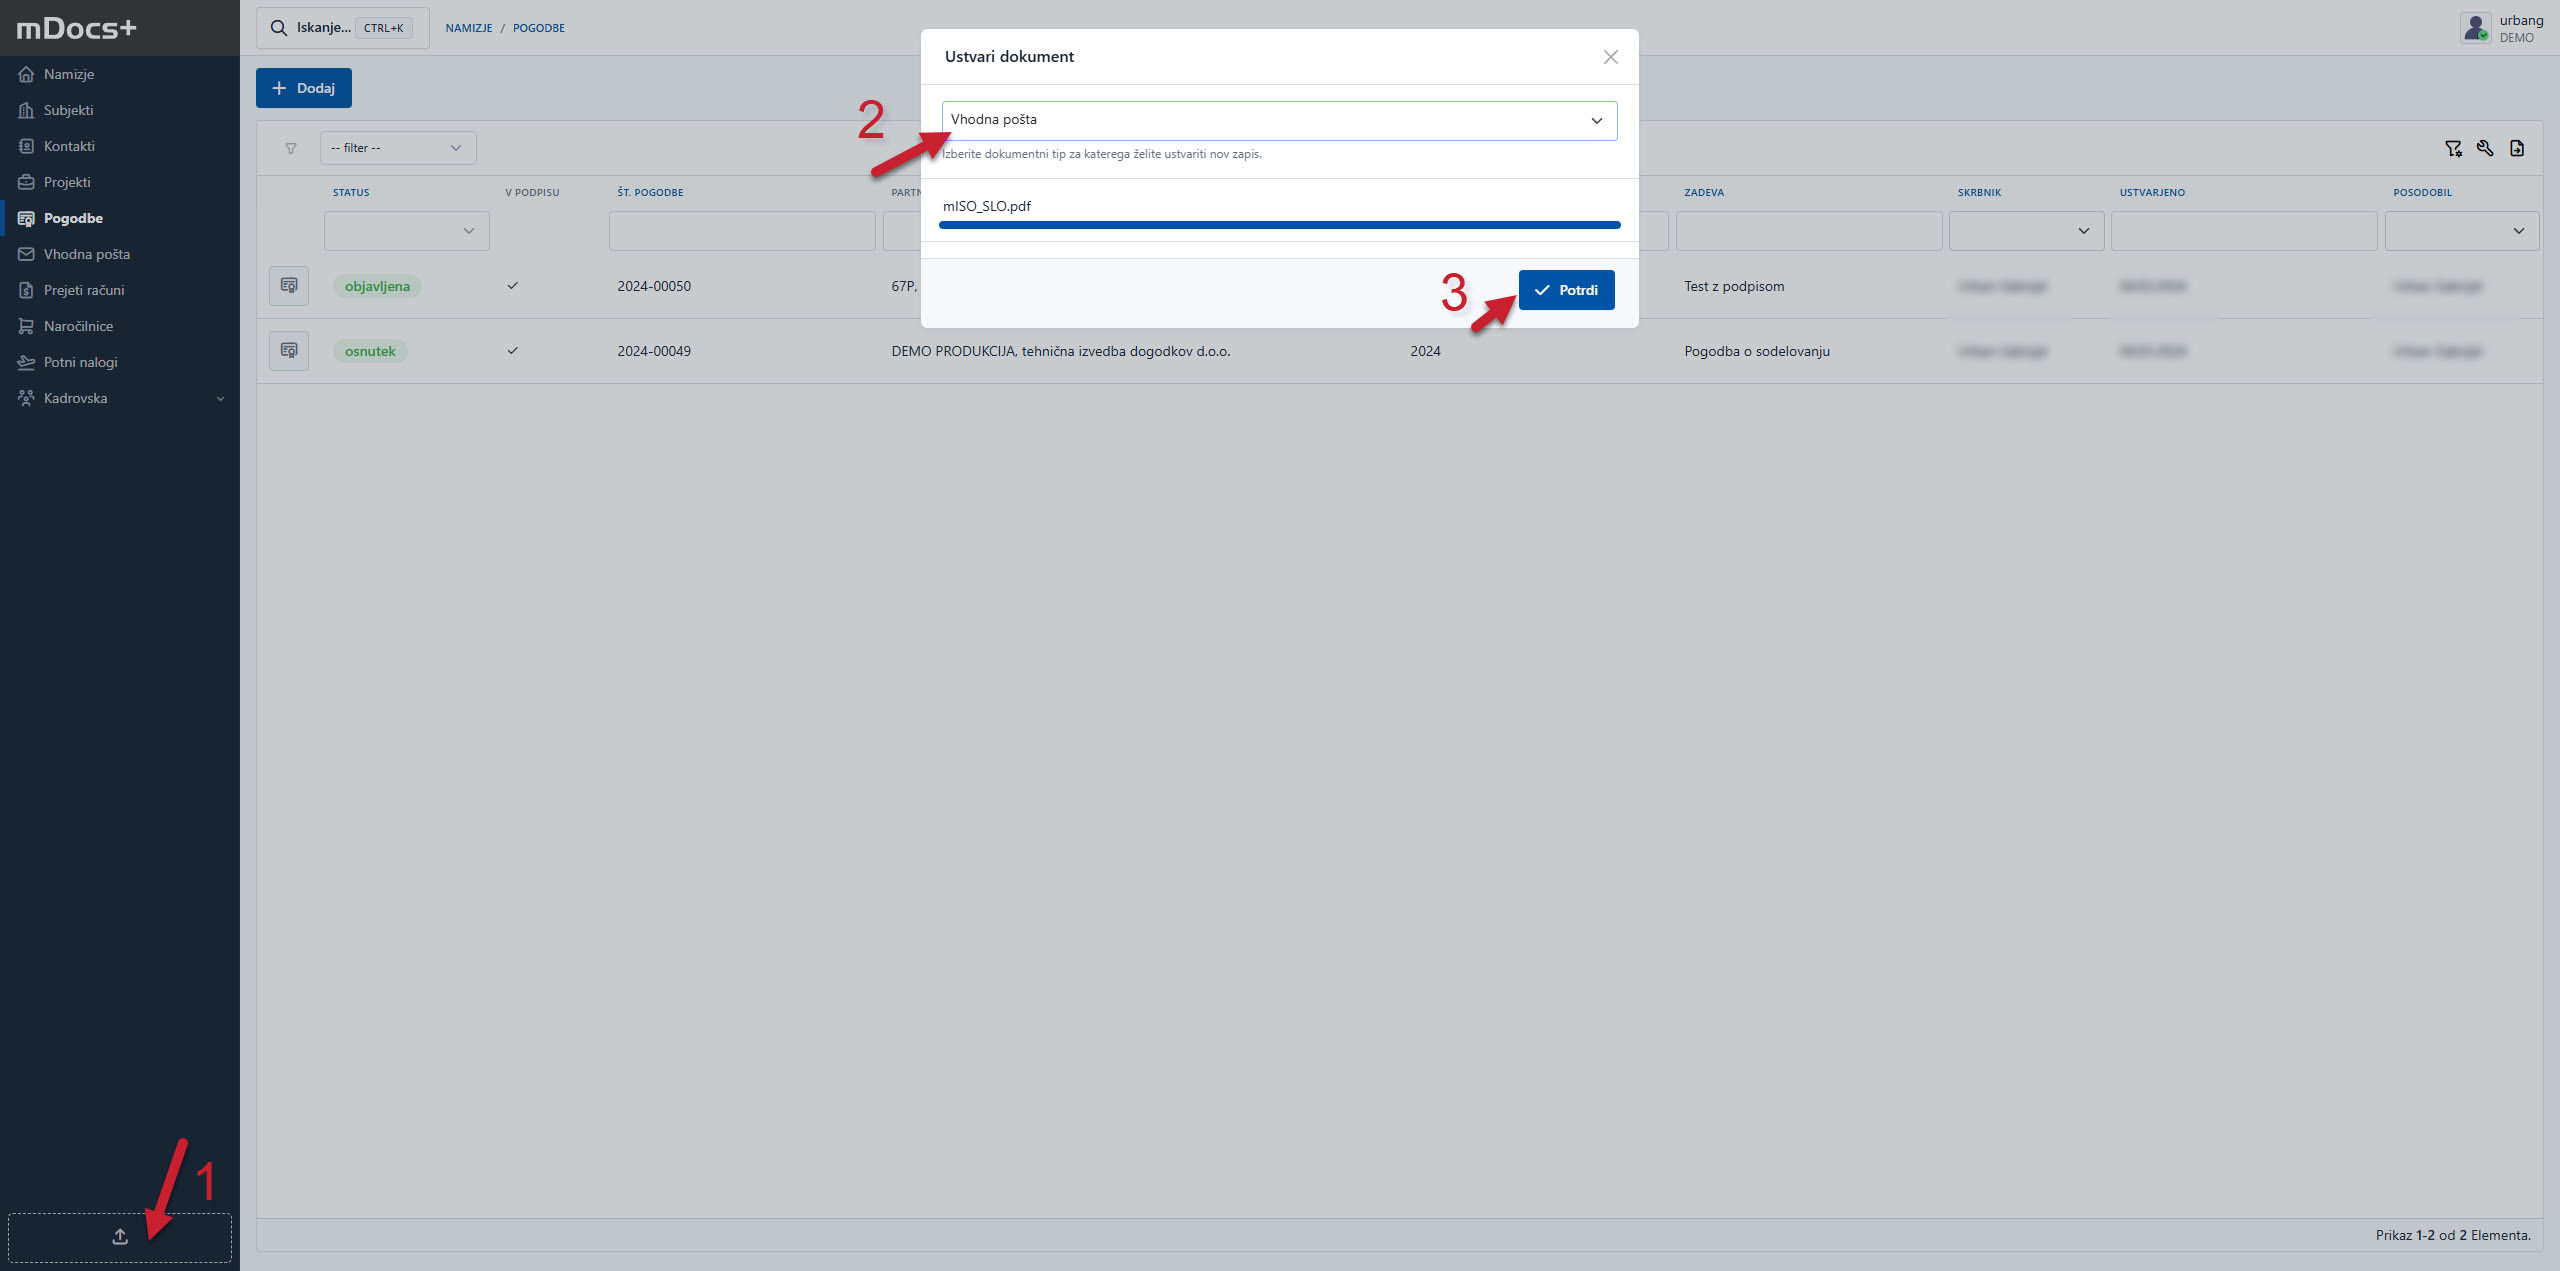Click the user avatar icon urbang
The height and width of the screenshot is (1271, 2560).
[x=2476, y=28]
